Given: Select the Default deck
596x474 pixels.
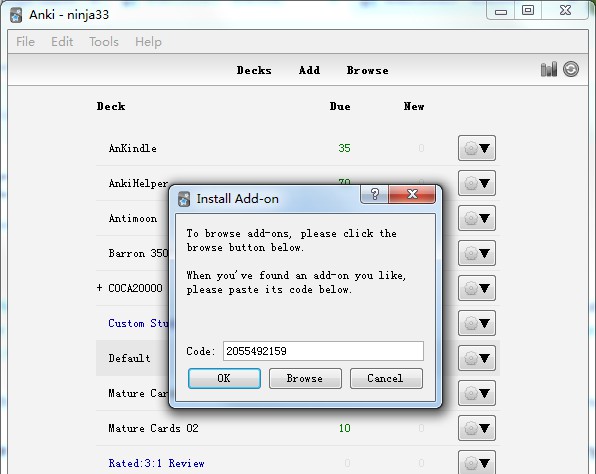Looking at the screenshot, I should (x=129, y=358).
